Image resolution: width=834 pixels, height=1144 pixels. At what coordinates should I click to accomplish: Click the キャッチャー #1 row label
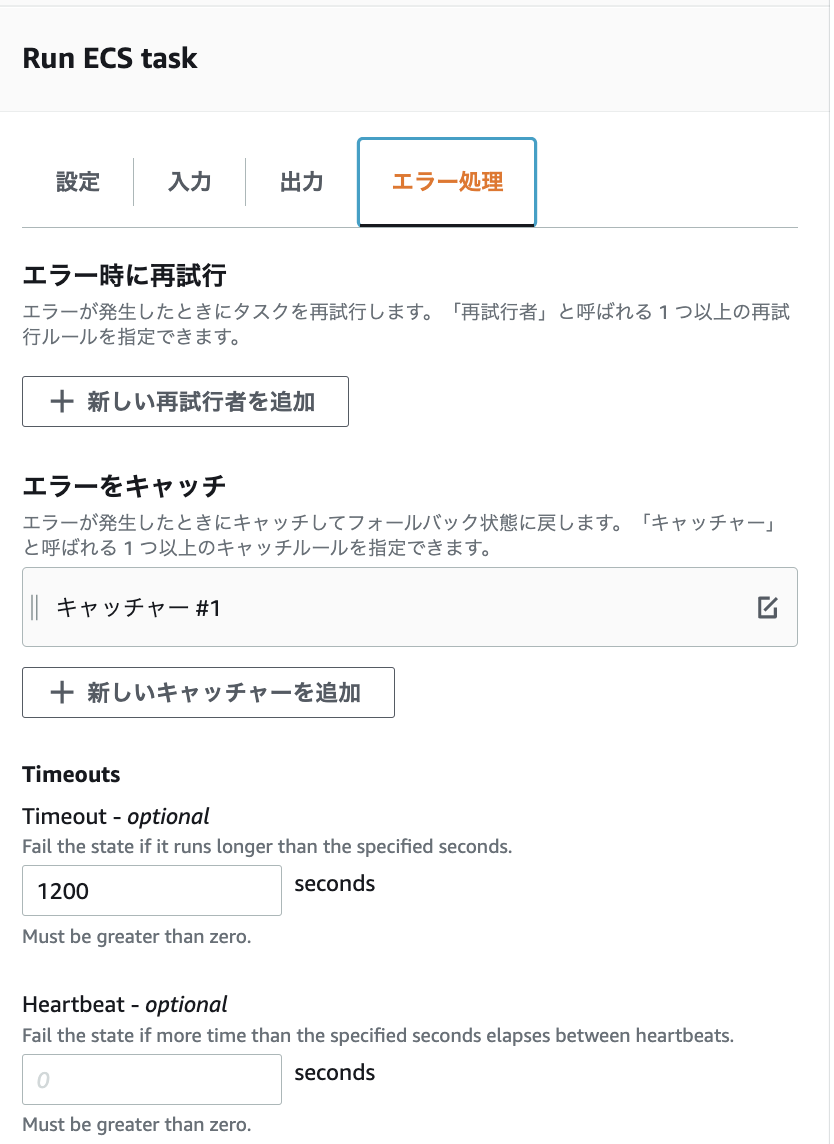pyautogui.click(x=120, y=606)
